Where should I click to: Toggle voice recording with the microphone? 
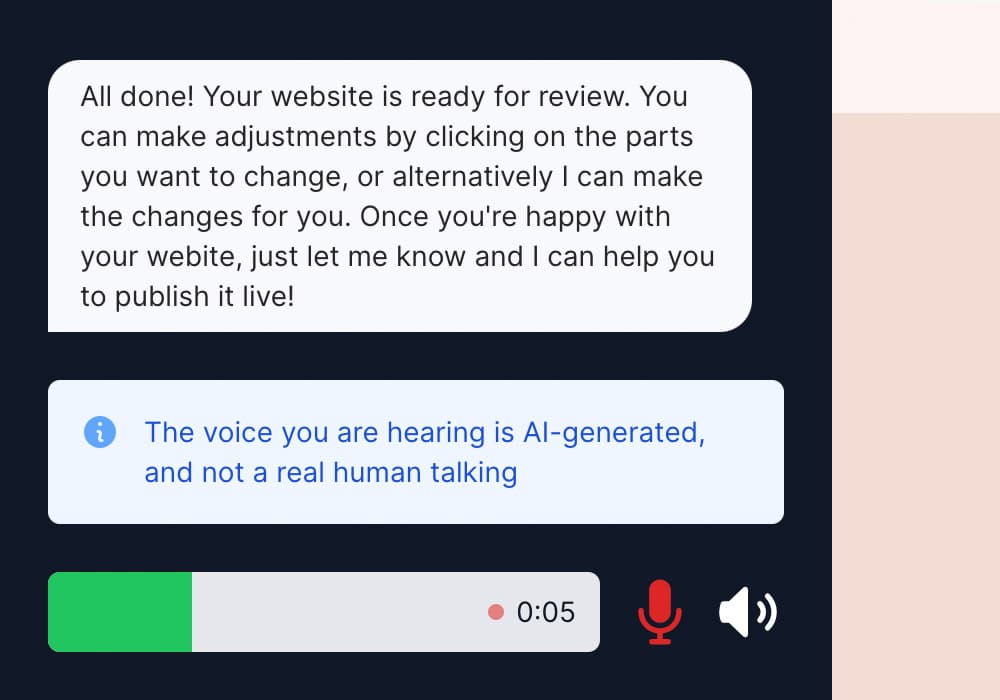(x=660, y=612)
